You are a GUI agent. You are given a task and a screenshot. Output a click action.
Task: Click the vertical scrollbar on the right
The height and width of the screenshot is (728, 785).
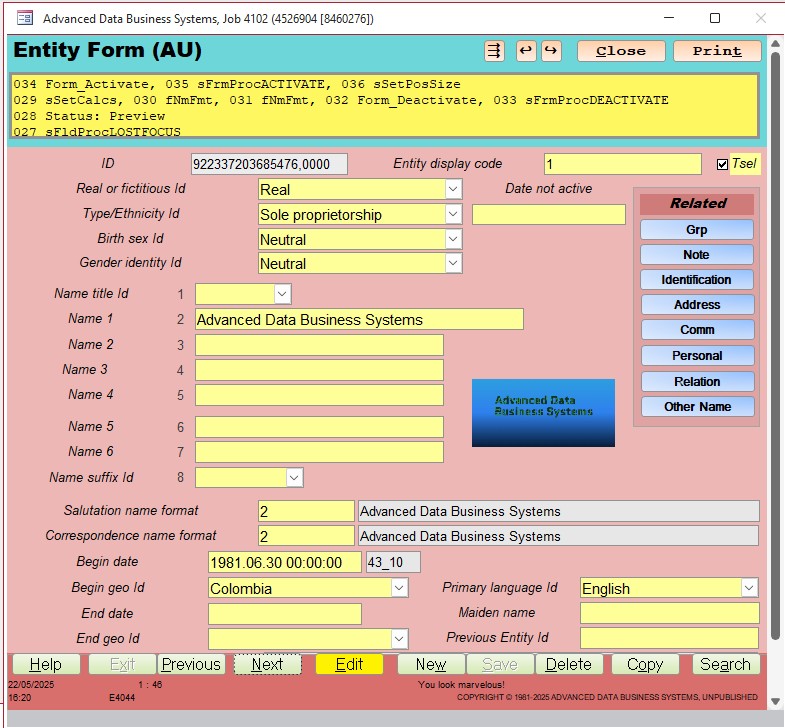(x=775, y=350)
